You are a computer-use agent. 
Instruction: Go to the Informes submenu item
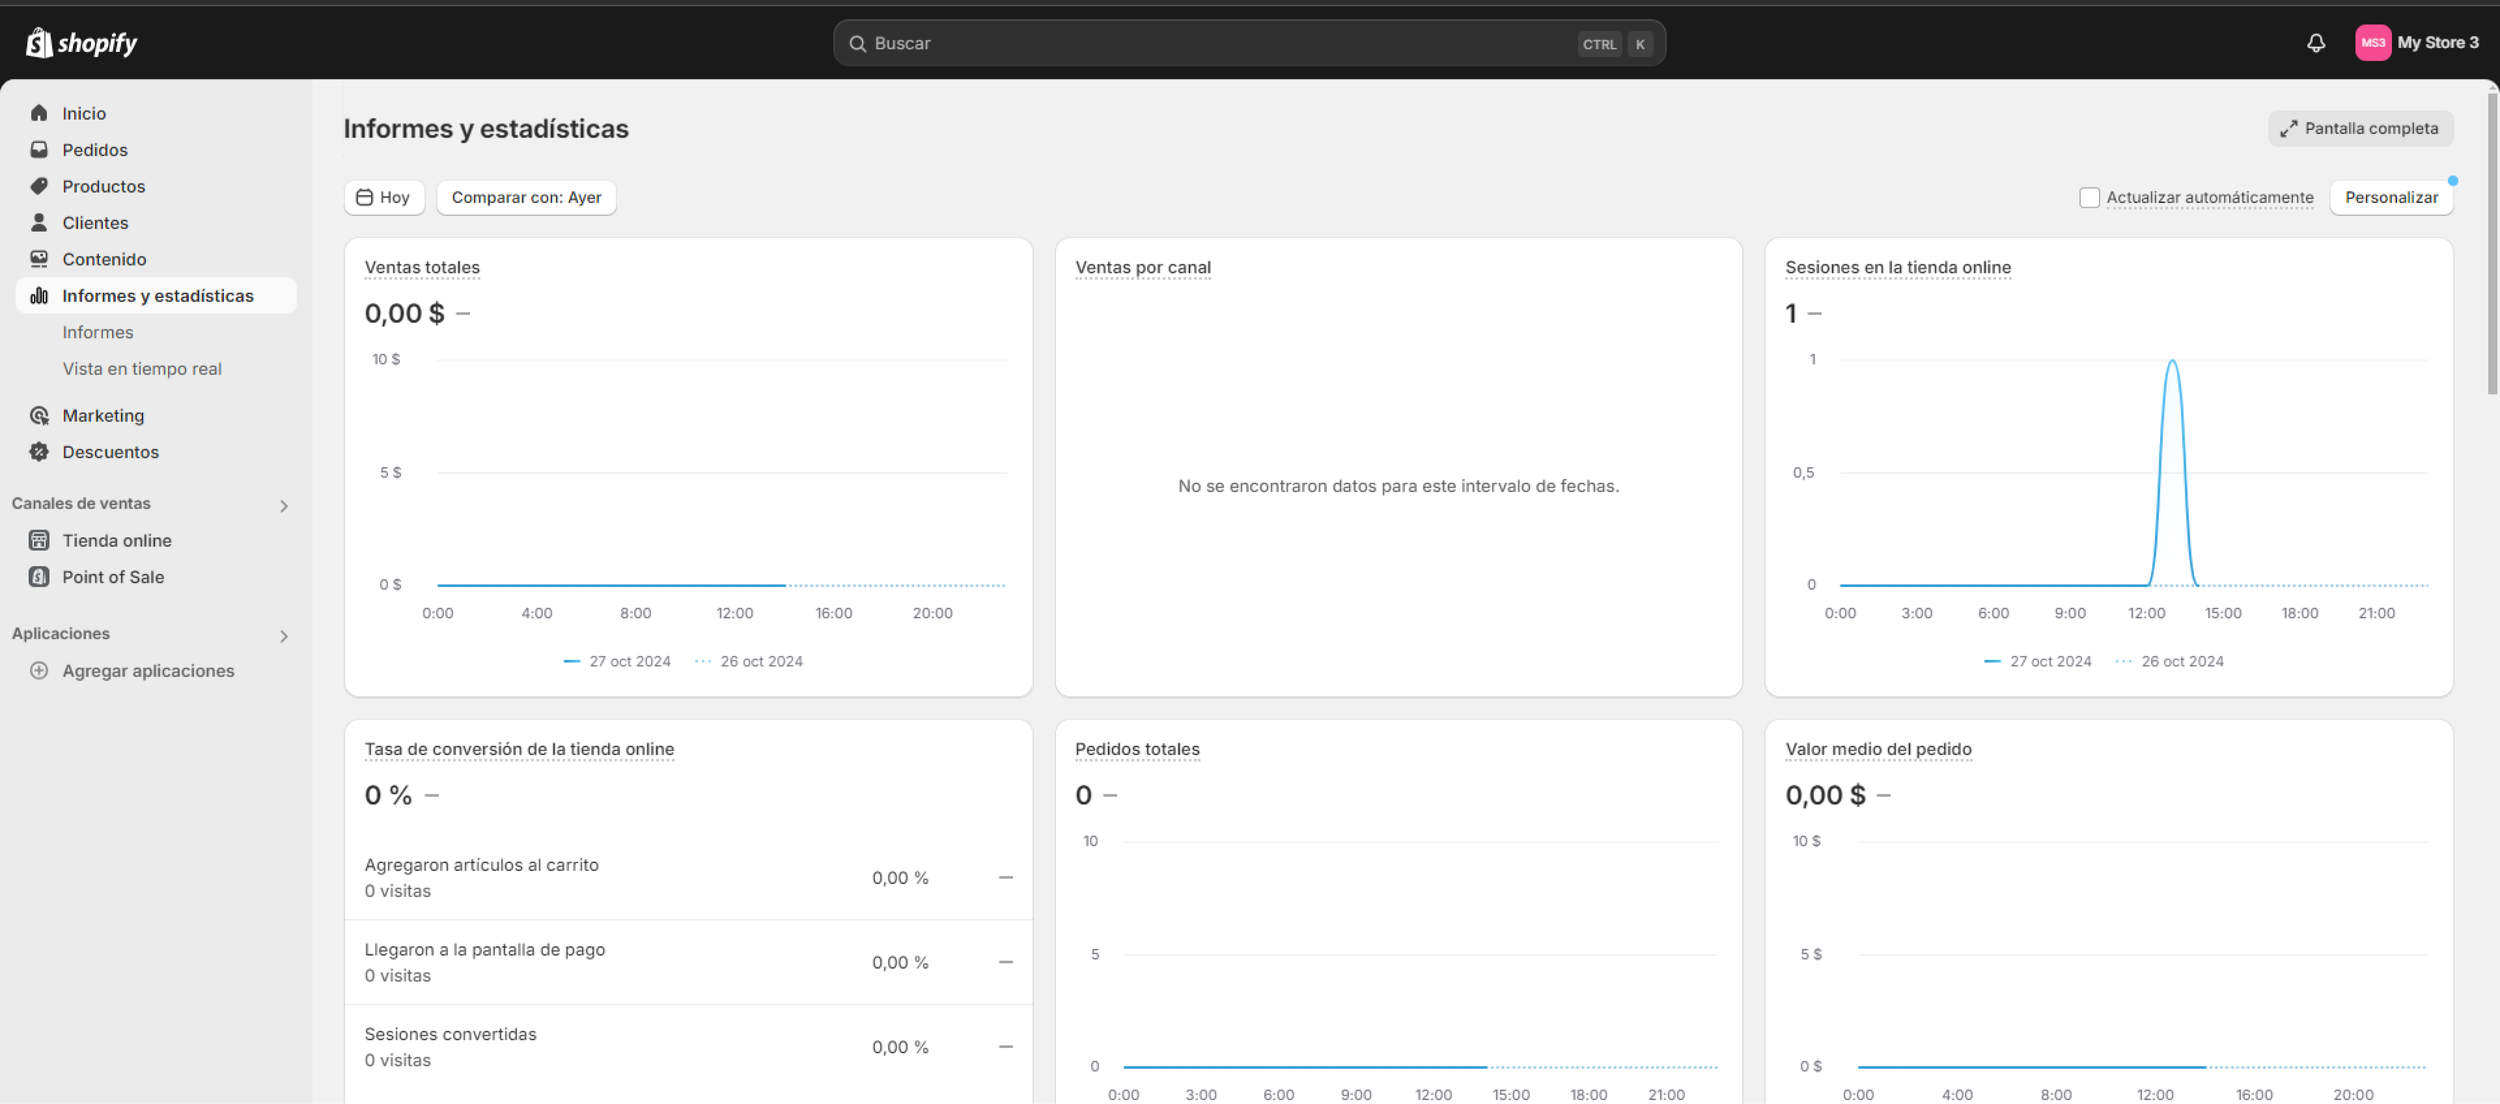pos(98,332)
